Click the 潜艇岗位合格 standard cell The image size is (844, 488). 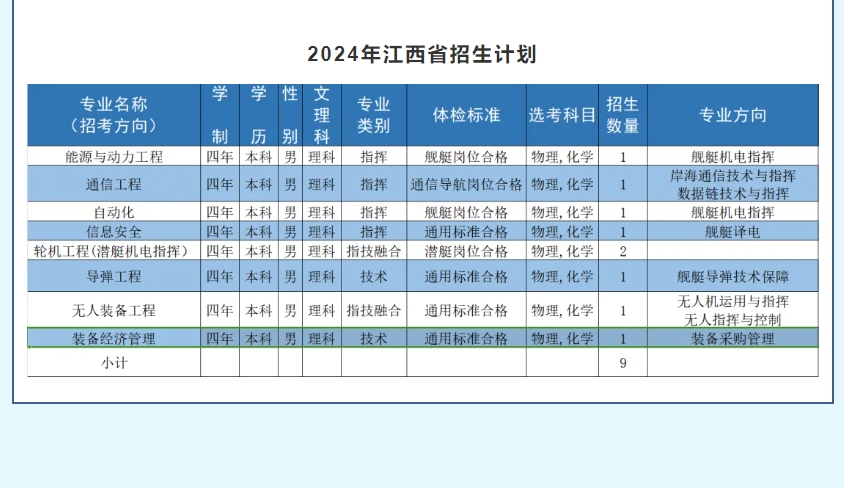(466, 250)
